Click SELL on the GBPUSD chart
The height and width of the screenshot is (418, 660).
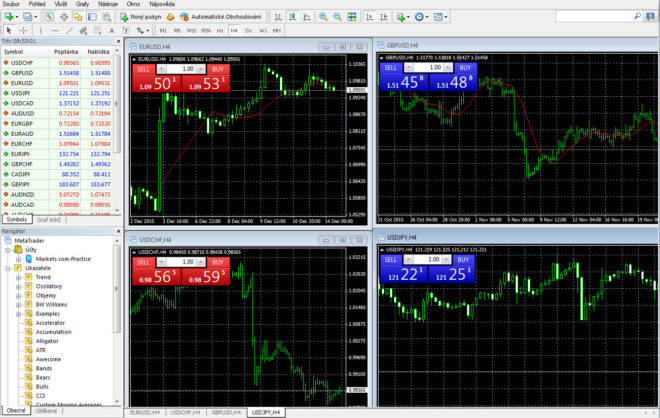pyautogui.click(x=391, y=67)
